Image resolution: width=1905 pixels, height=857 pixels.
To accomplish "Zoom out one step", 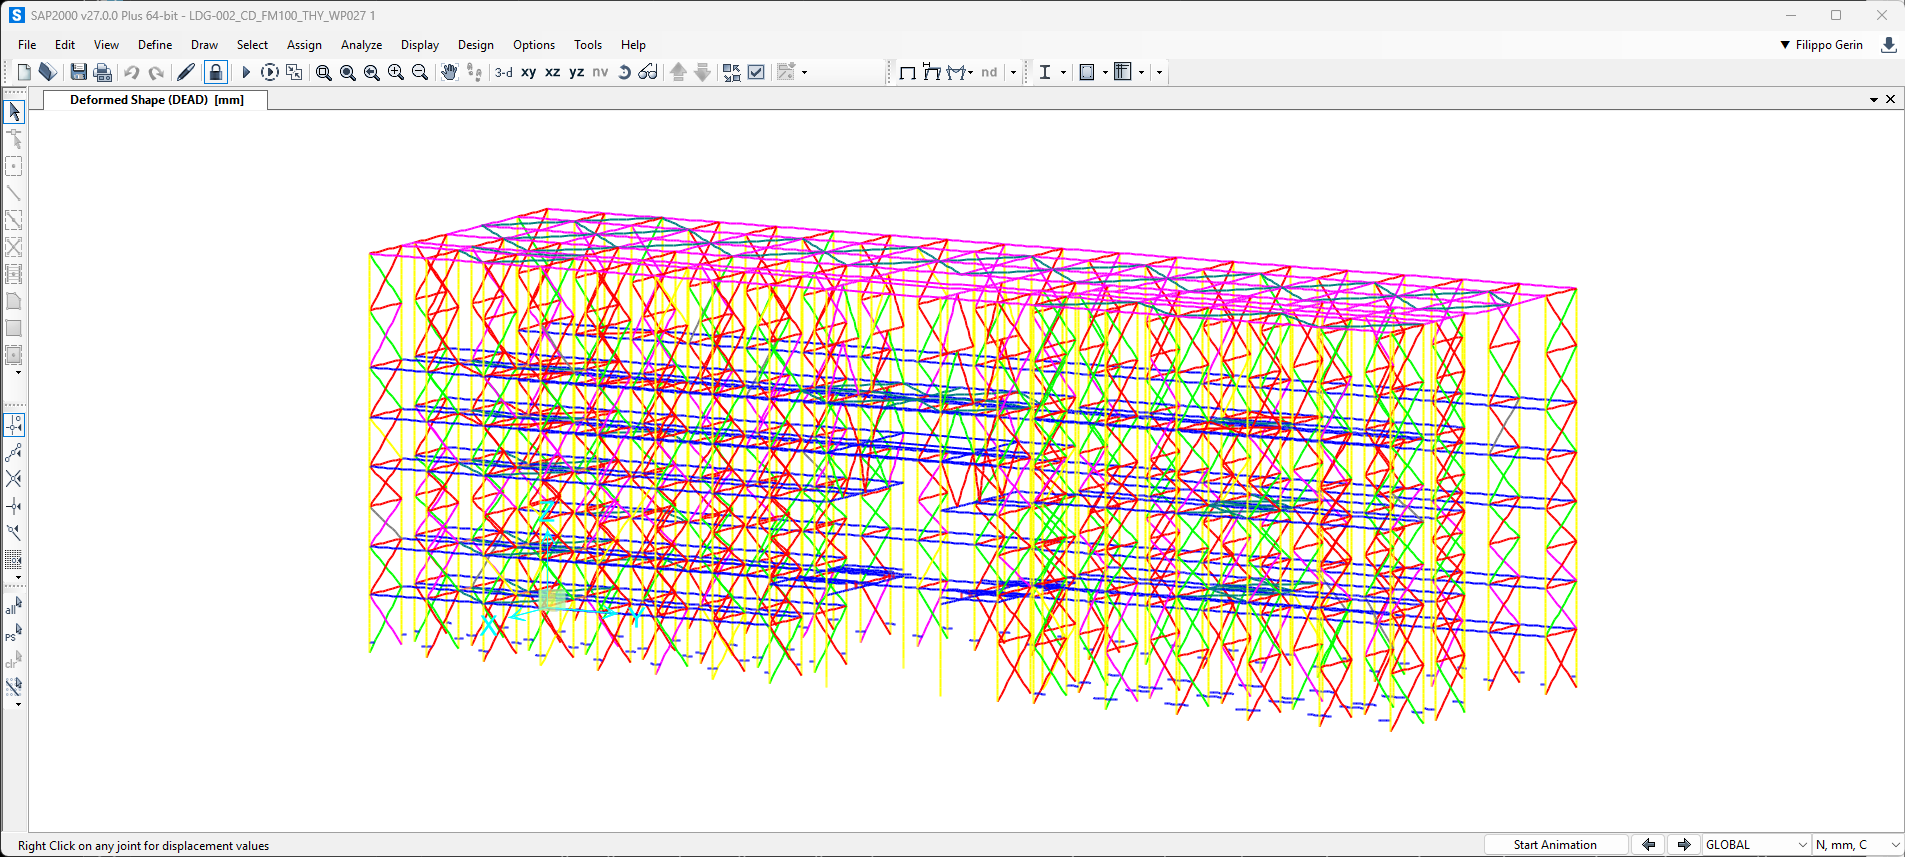I will tap(420, 72).
